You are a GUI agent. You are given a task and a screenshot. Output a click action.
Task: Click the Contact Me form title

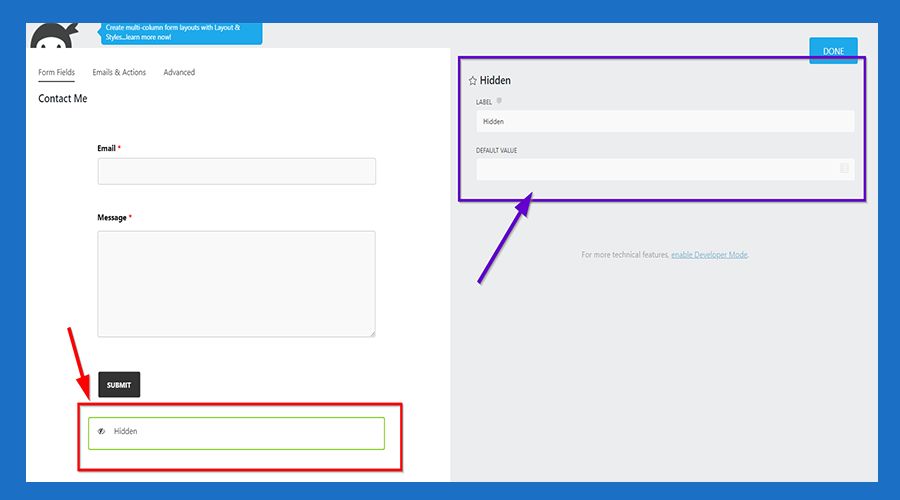coord(63,99)
